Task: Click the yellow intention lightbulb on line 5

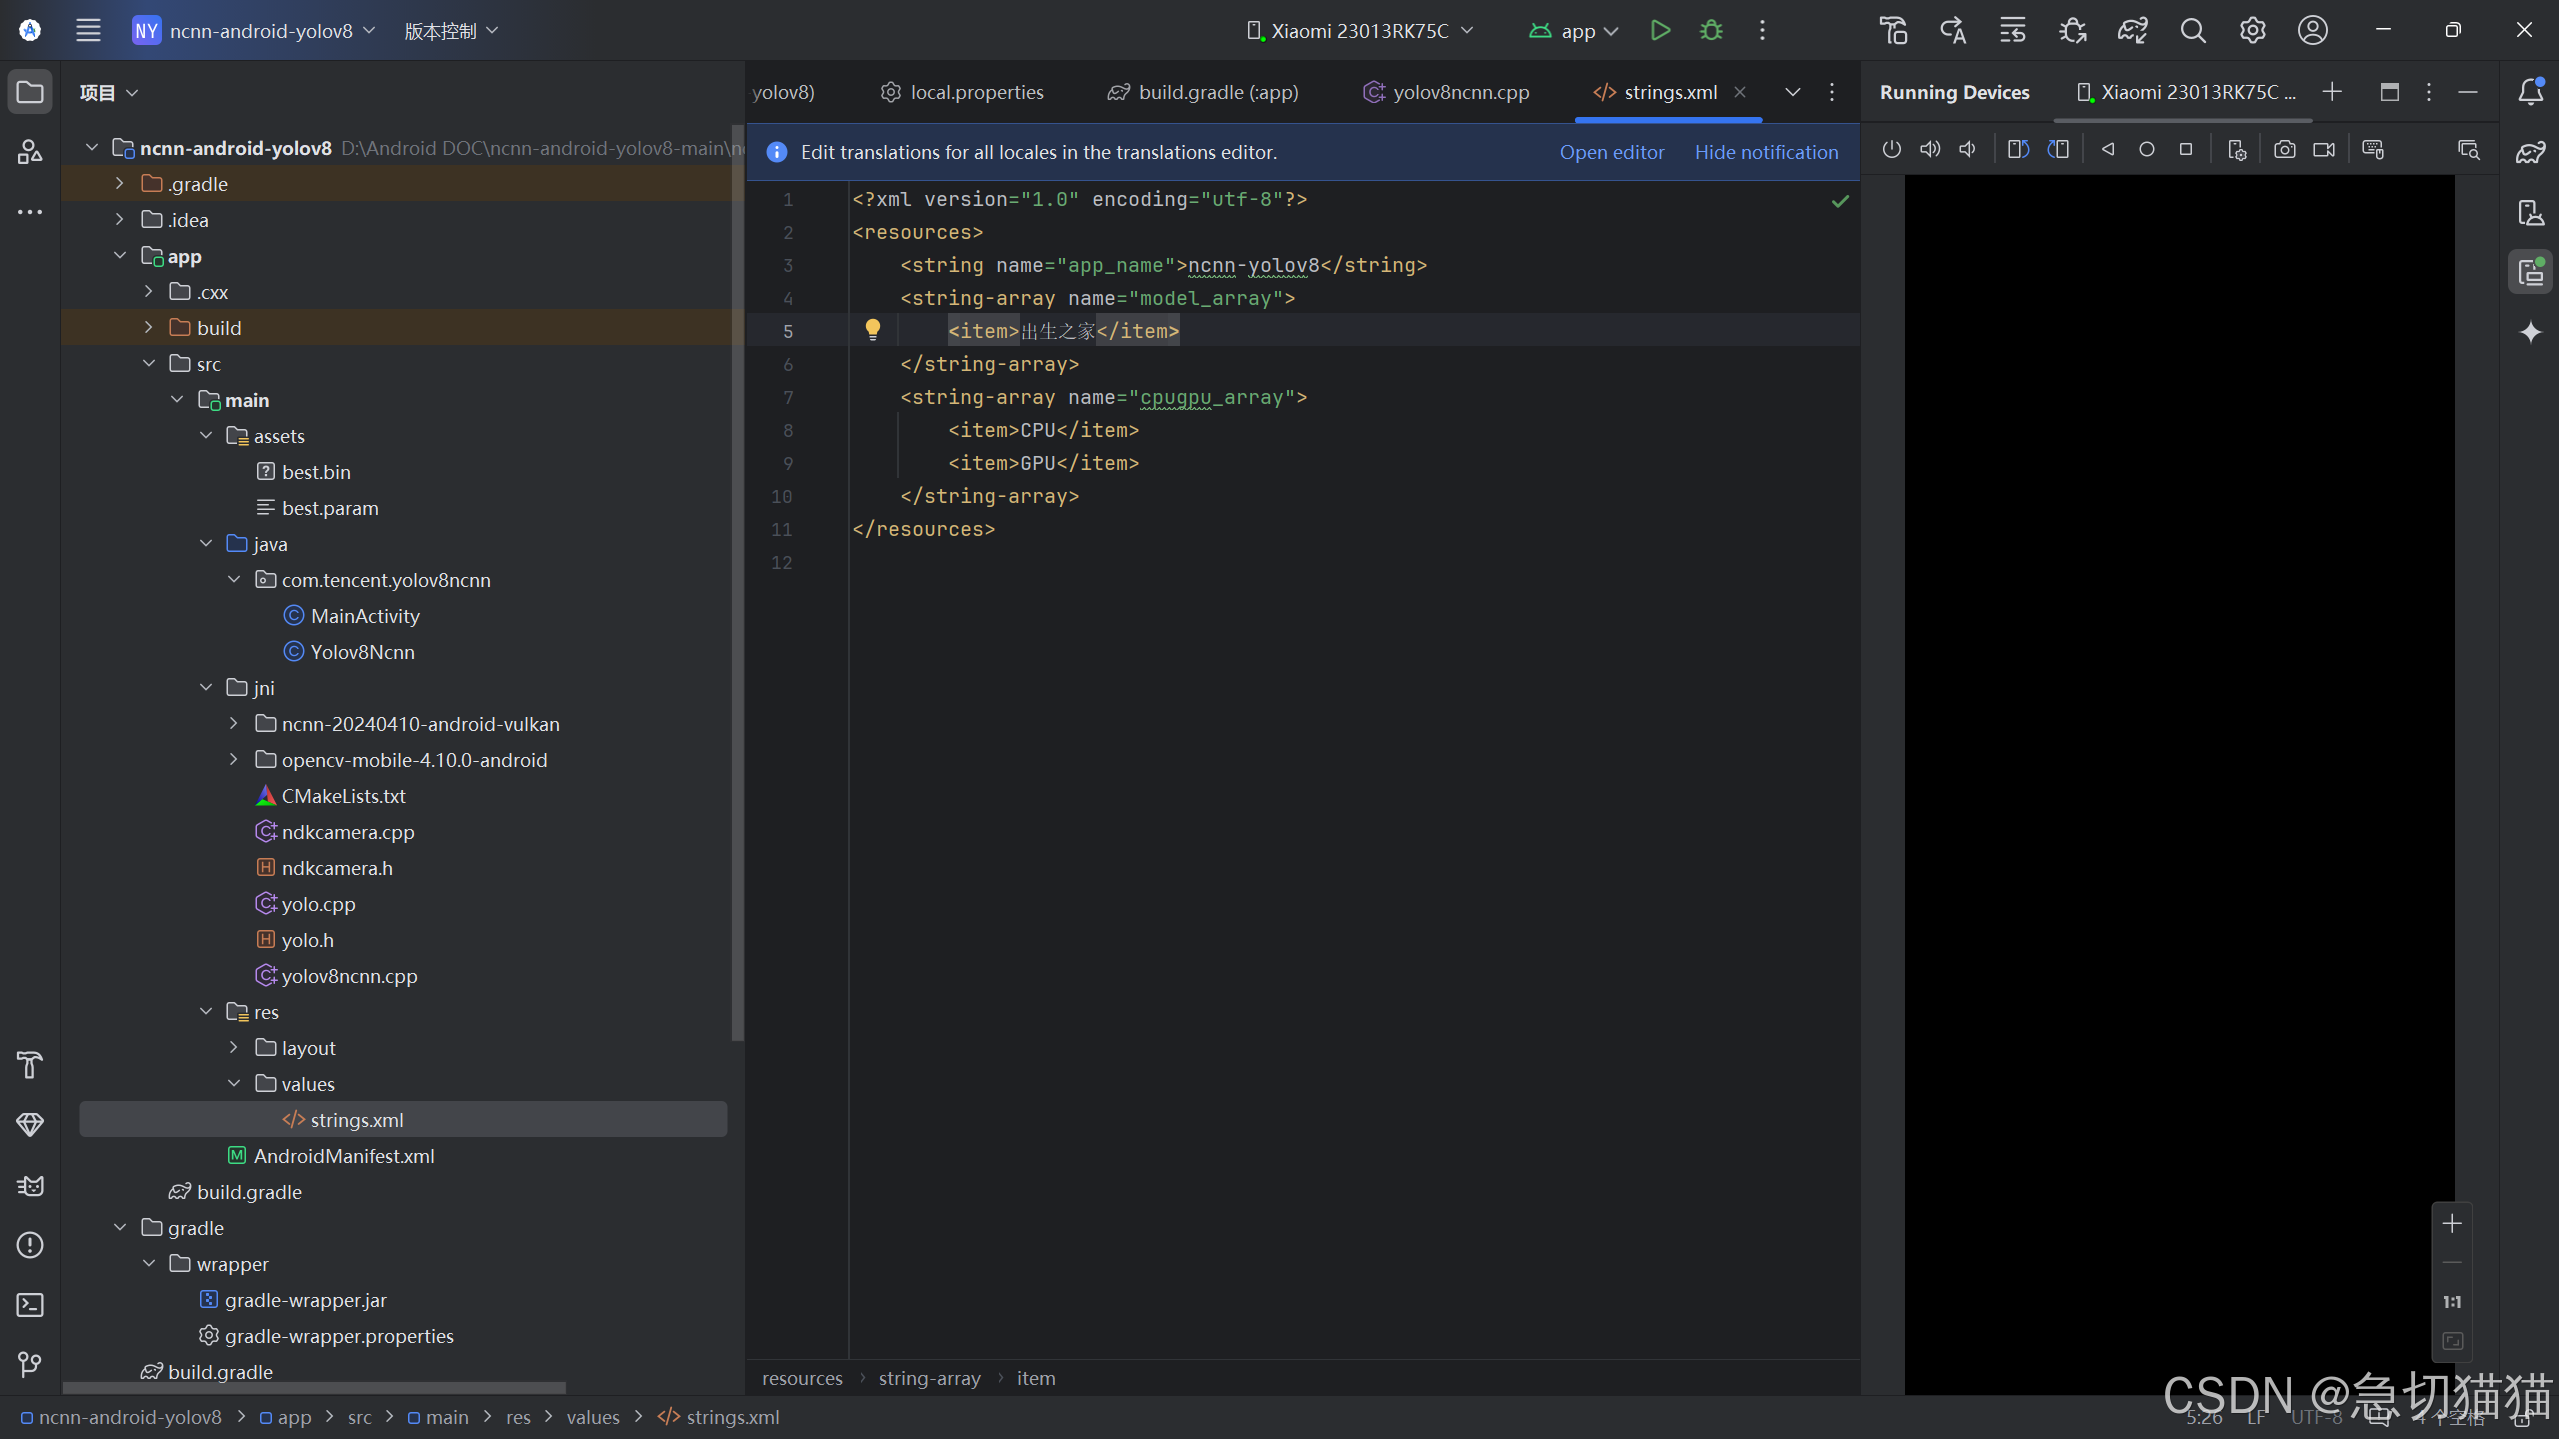Action: [872, 330]
